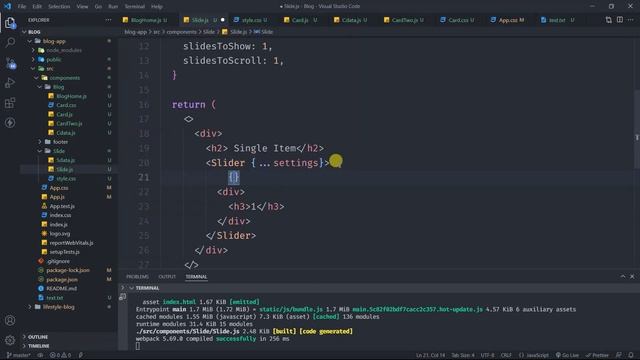Viewport: 640px width, 360px height.
Task: Split the editor to the right
Action: point(620,20)
